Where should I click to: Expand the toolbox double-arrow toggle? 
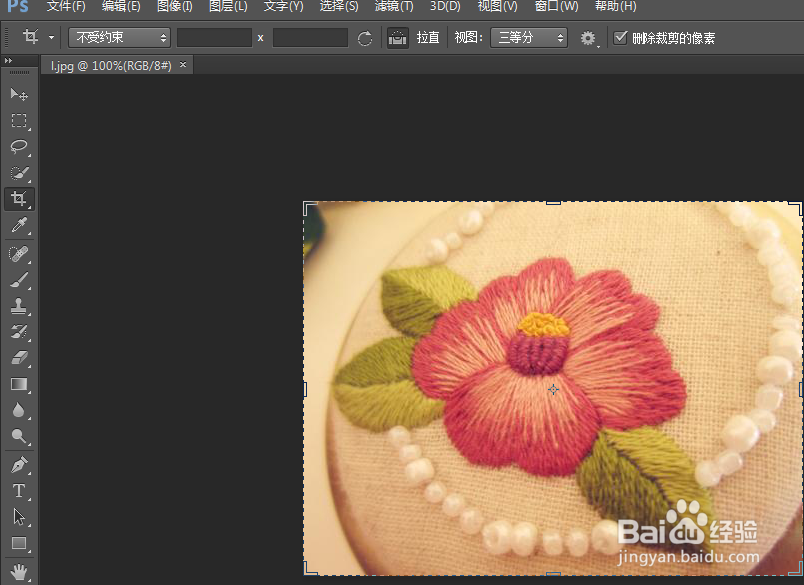click(x=8, y=60)
